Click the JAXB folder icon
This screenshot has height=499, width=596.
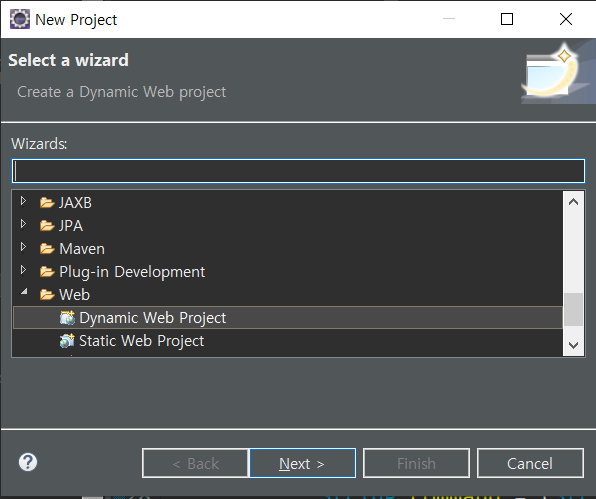coord(47,203)
